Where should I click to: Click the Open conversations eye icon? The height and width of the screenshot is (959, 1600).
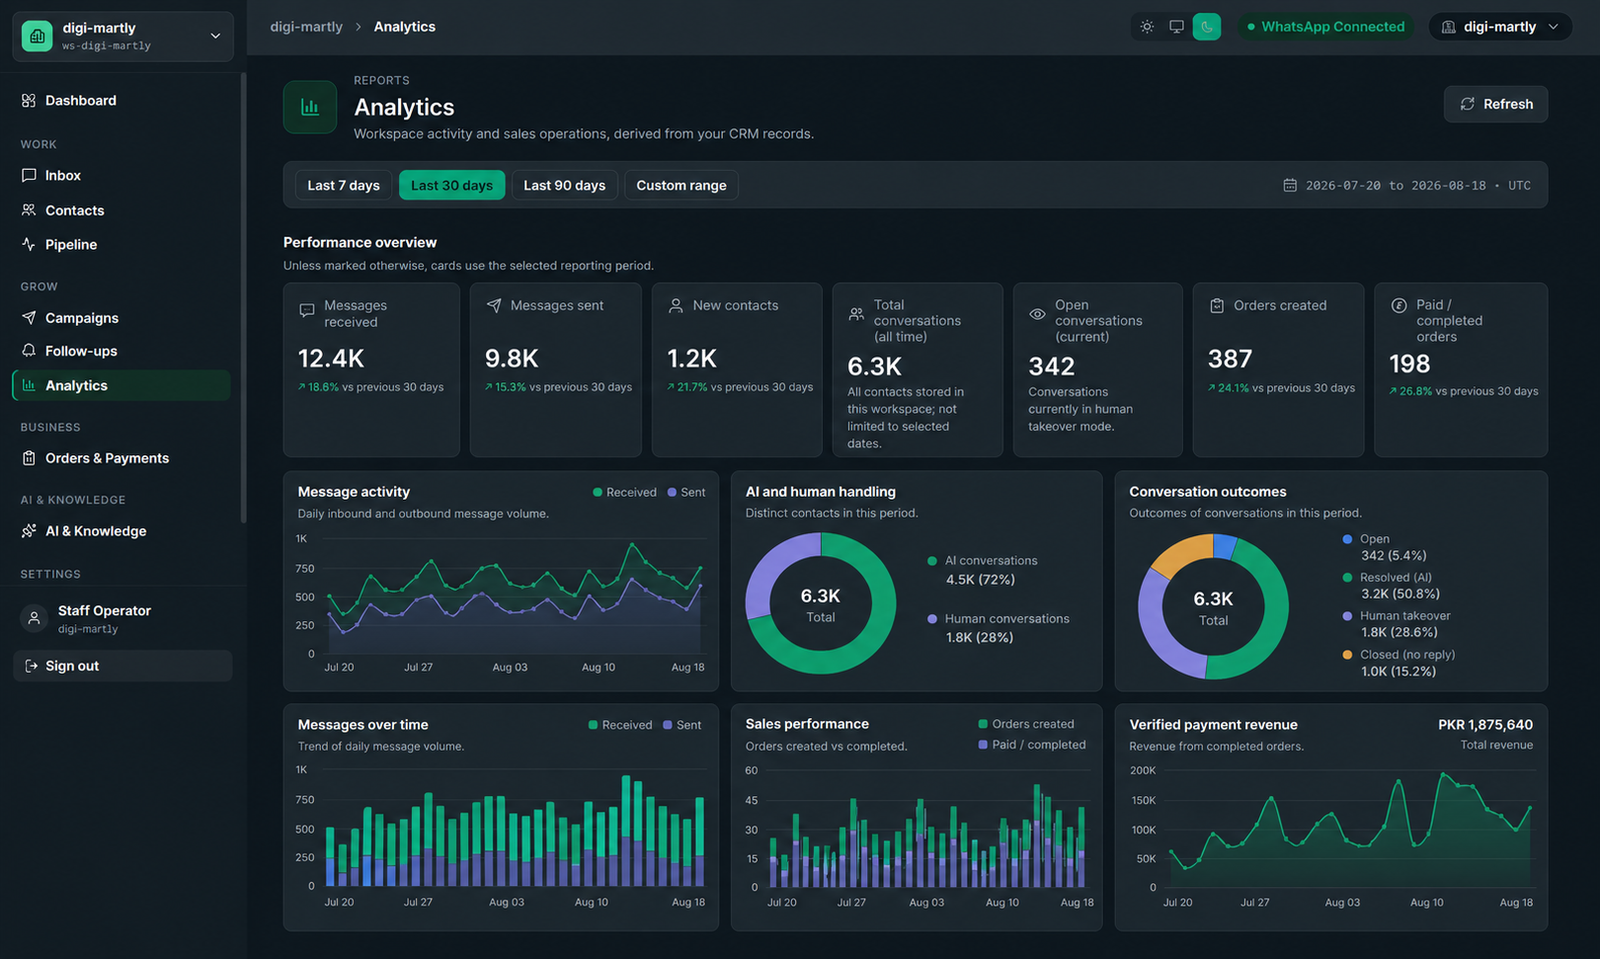(1037, 314)
